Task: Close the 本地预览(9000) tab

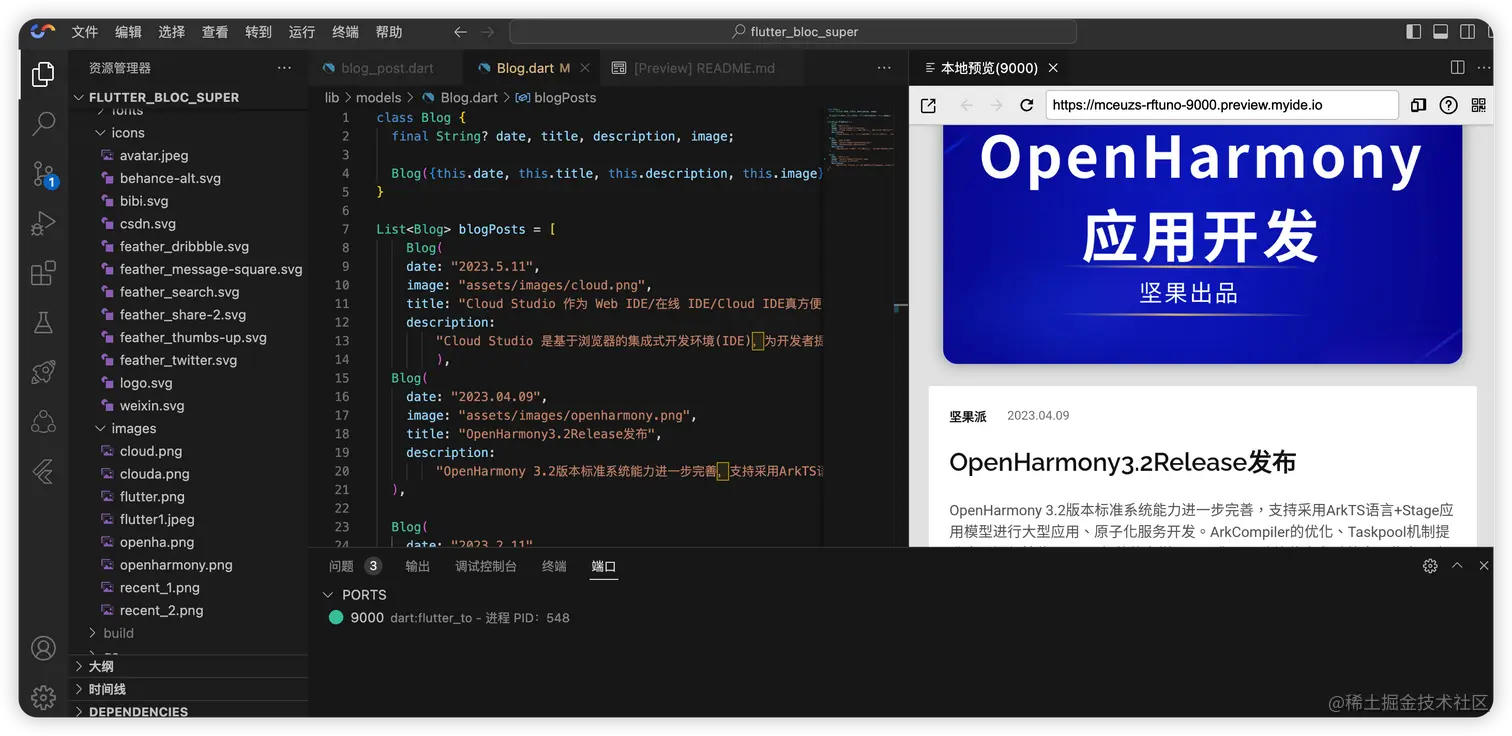Action: (1053, 68)
